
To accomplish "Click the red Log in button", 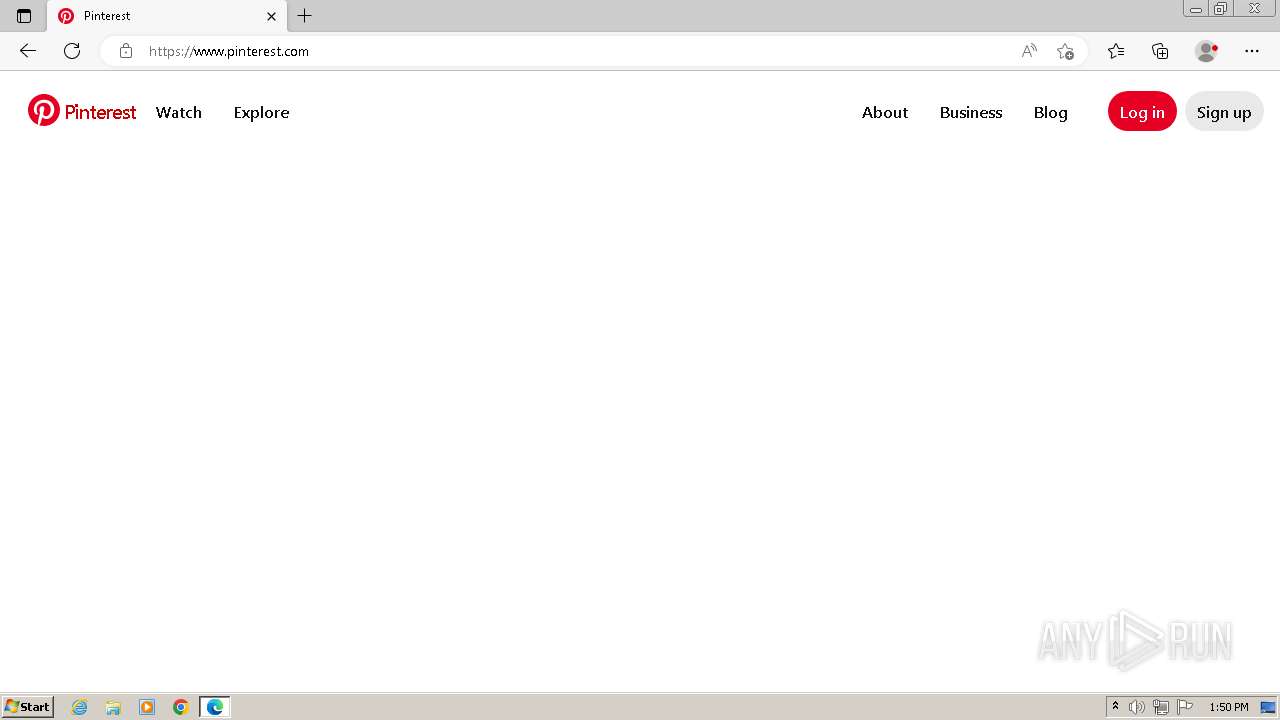I will 1142,112.
